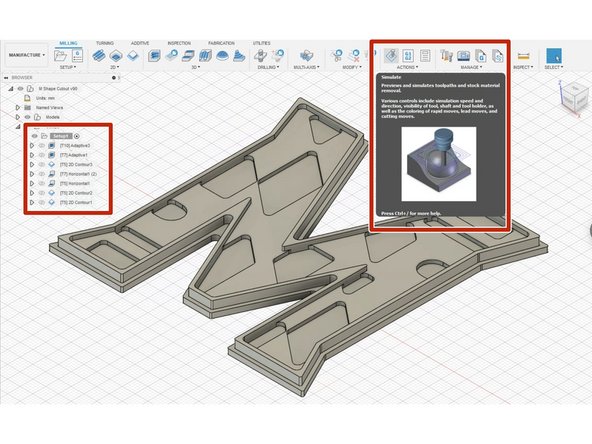Toggle the eye for 2D Contour3
This screenshot has width=592, height=444.
pyautogui.click(x=42, y=165)
